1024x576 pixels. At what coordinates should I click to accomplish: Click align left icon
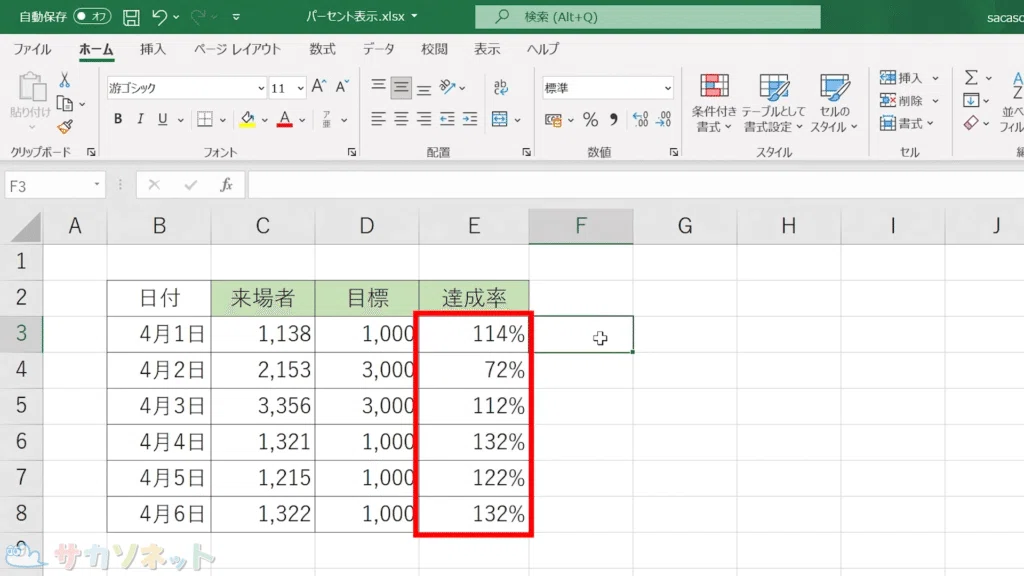(378, 119)
